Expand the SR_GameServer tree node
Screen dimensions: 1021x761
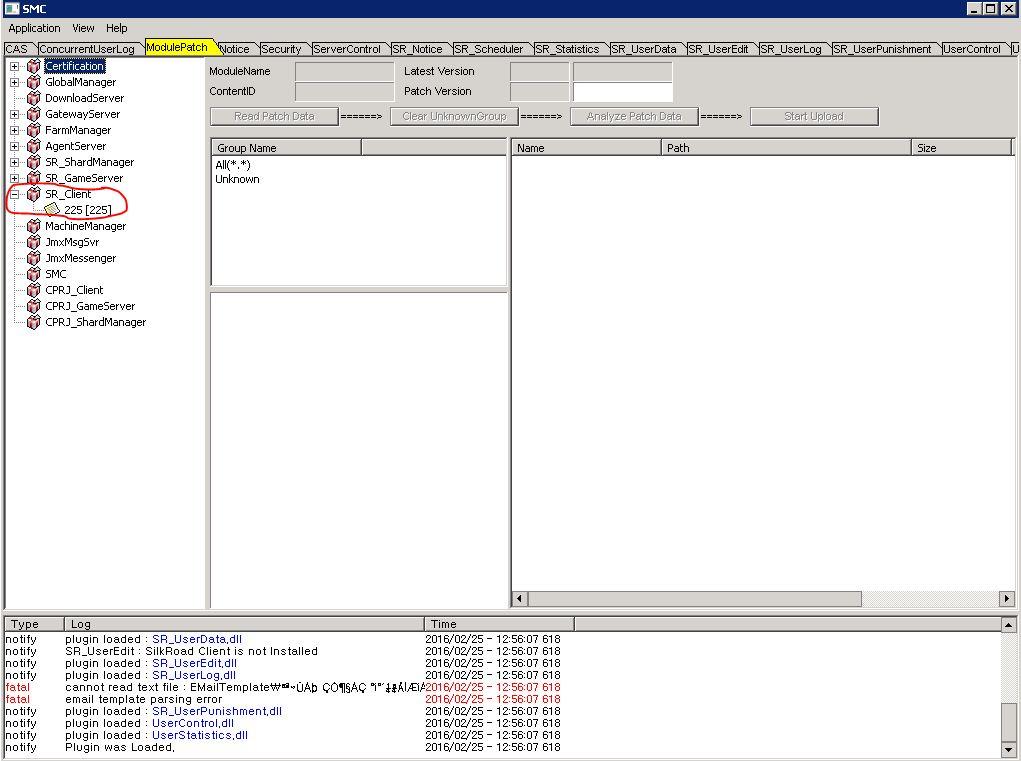tap(15, 178)
